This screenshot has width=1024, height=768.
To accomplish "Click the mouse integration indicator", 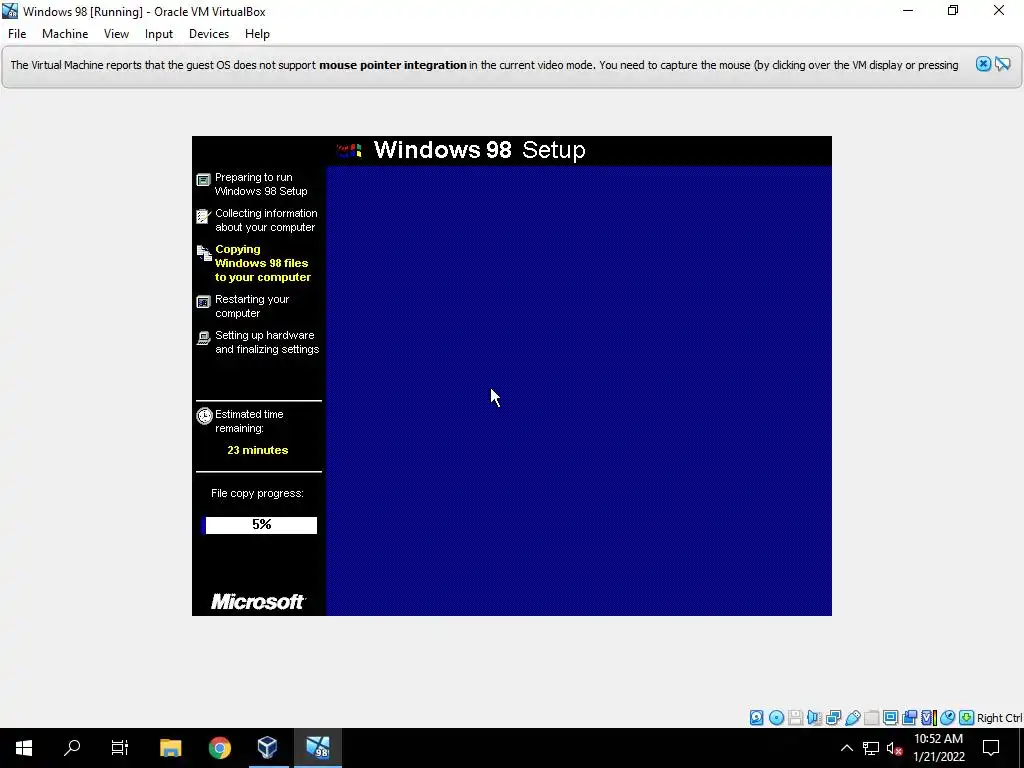I will pyautogui.click(x=947, y=718).
